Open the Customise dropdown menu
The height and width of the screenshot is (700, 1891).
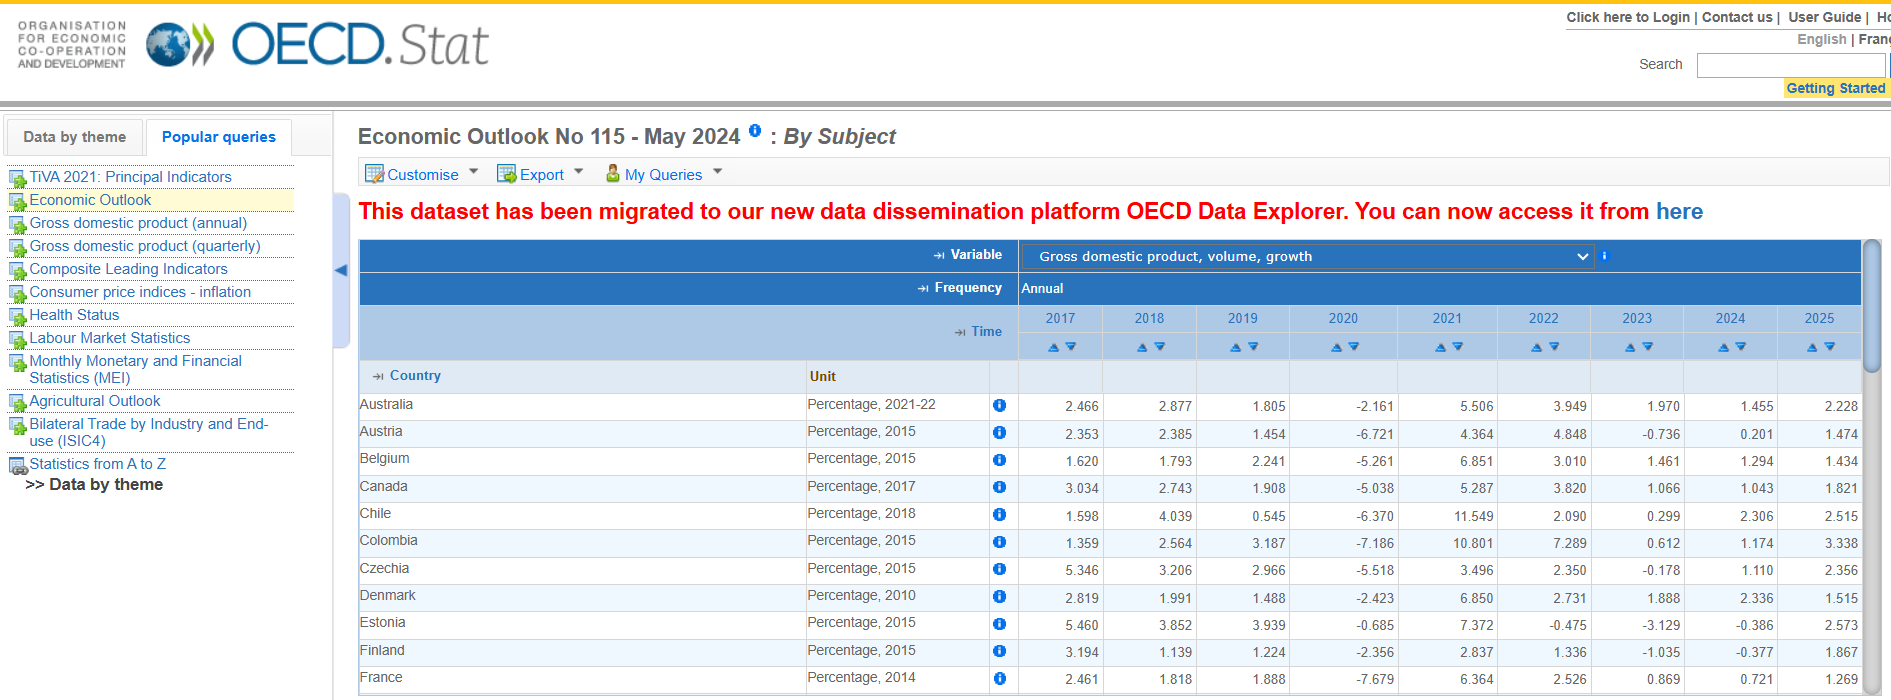tap(422, 174)
